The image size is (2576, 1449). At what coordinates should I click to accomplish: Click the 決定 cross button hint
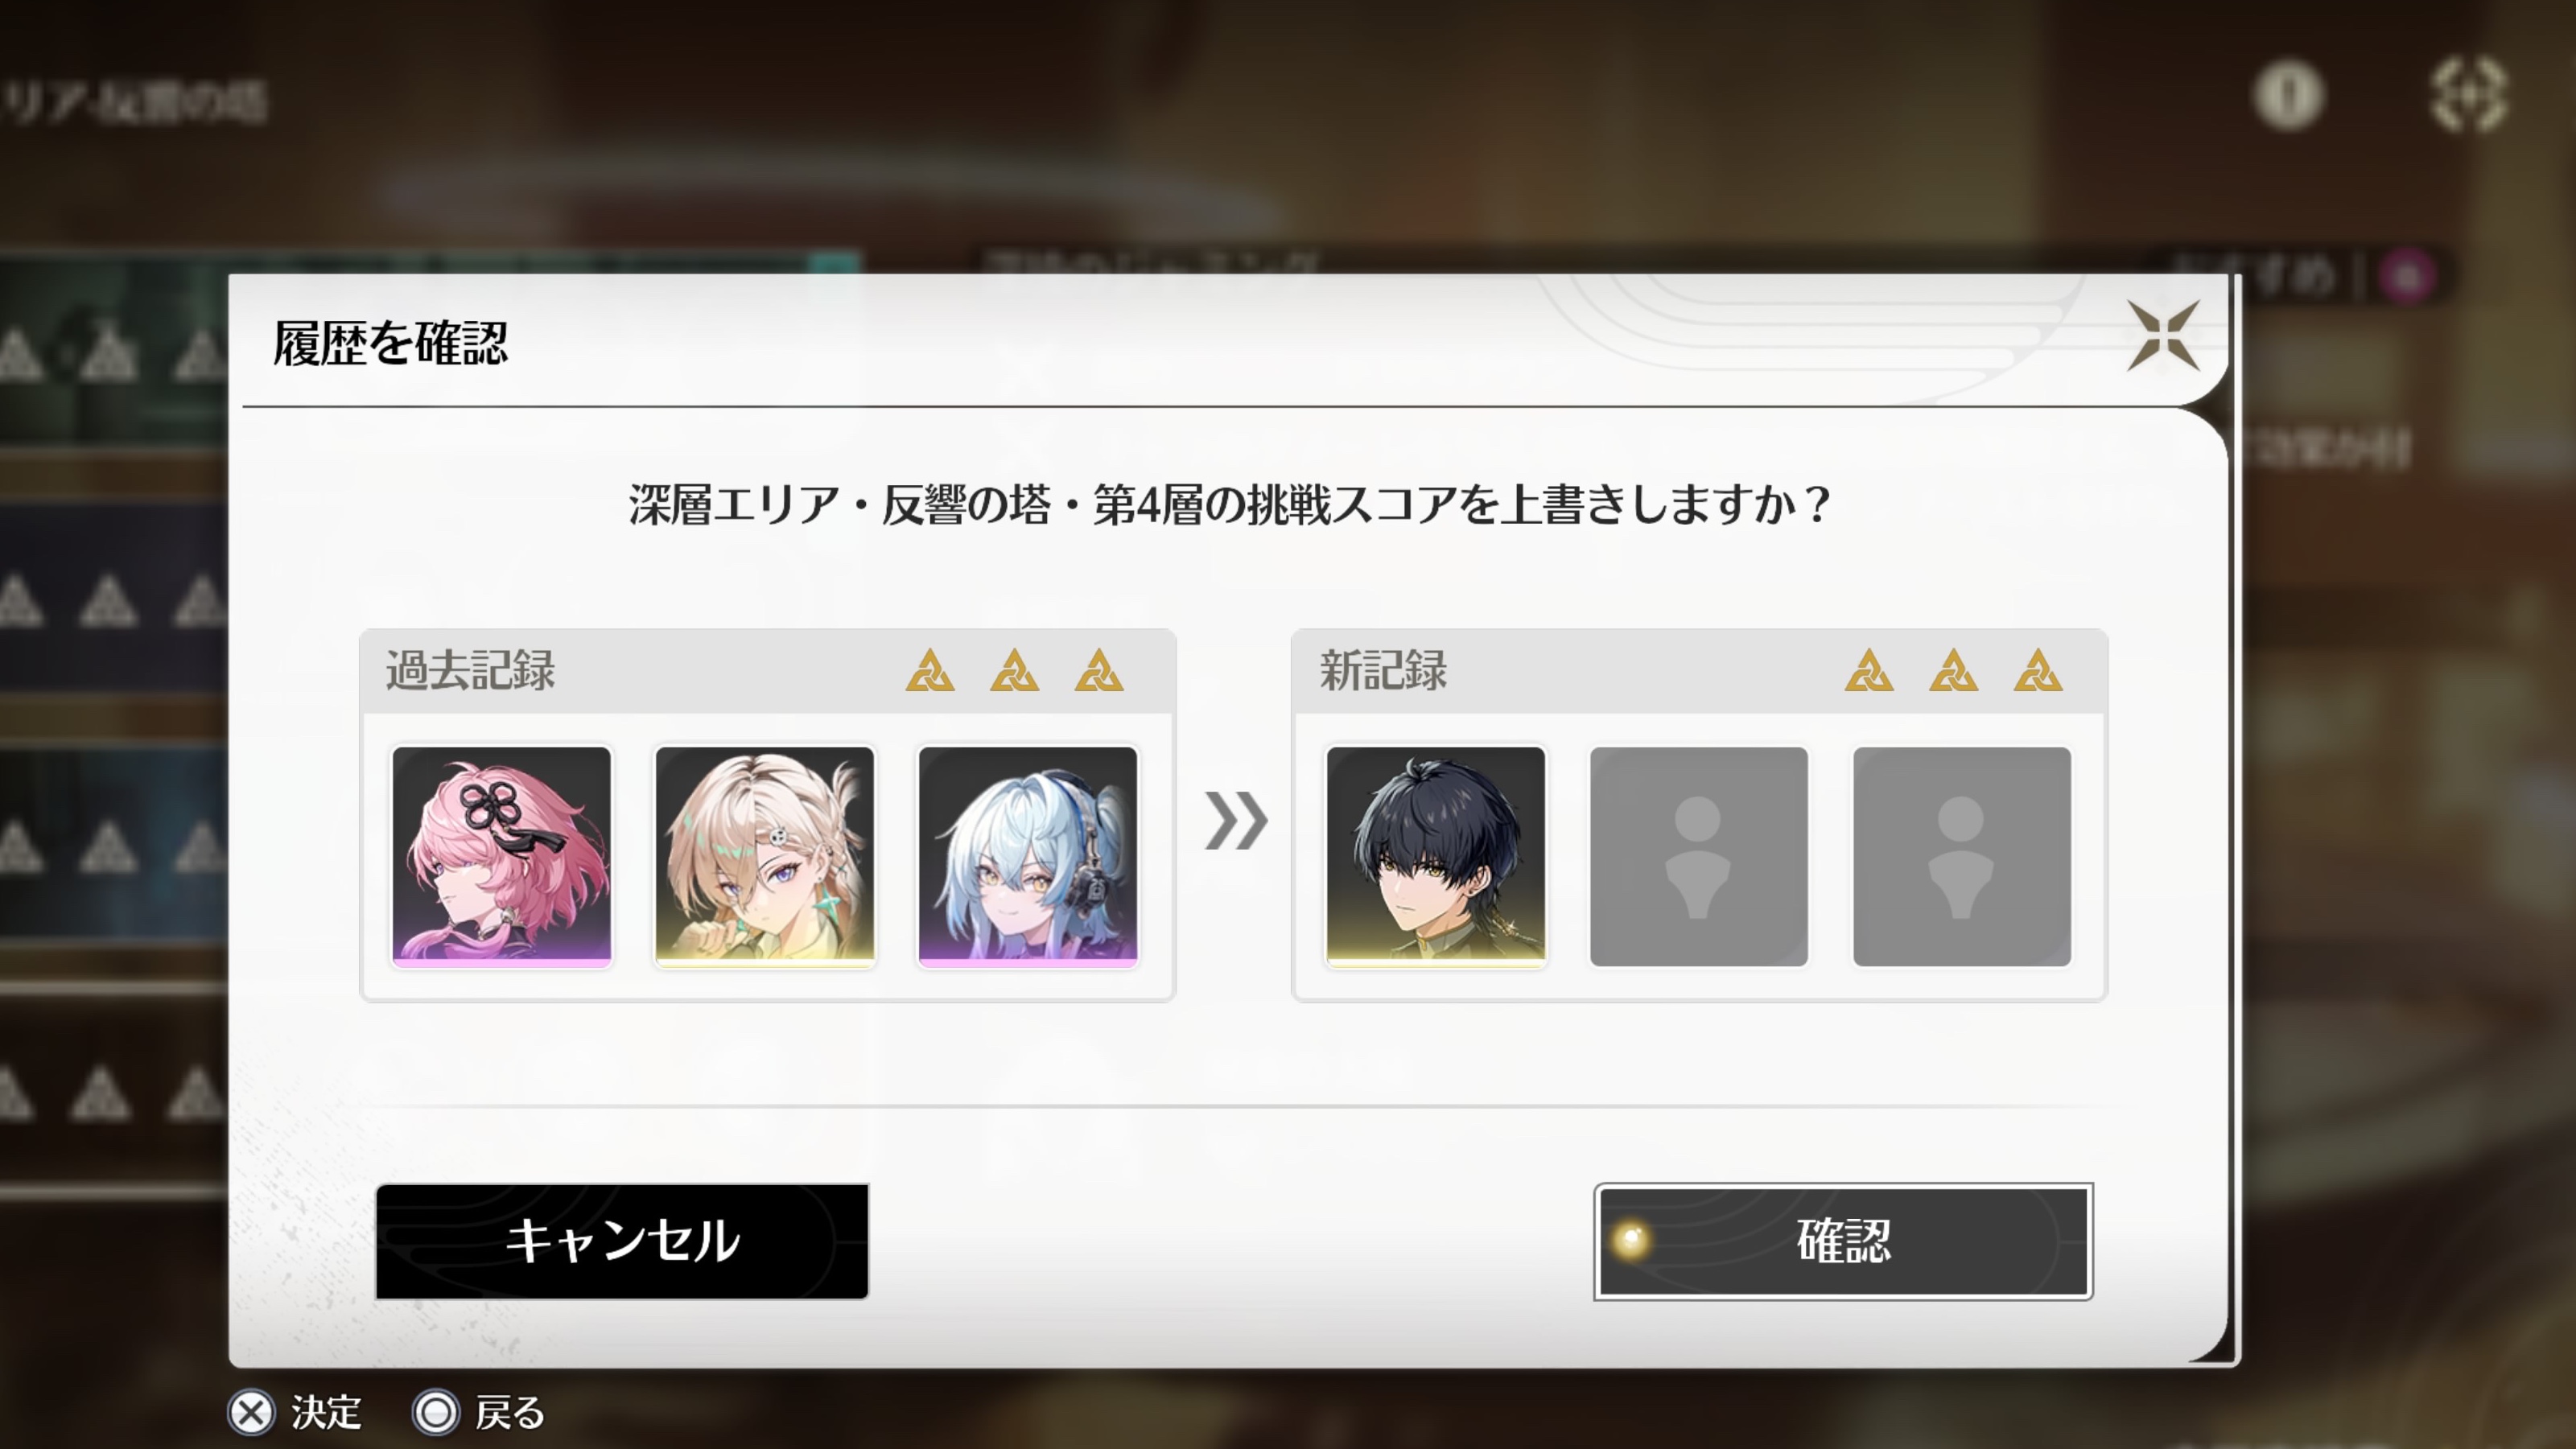tap(295, 1413)
